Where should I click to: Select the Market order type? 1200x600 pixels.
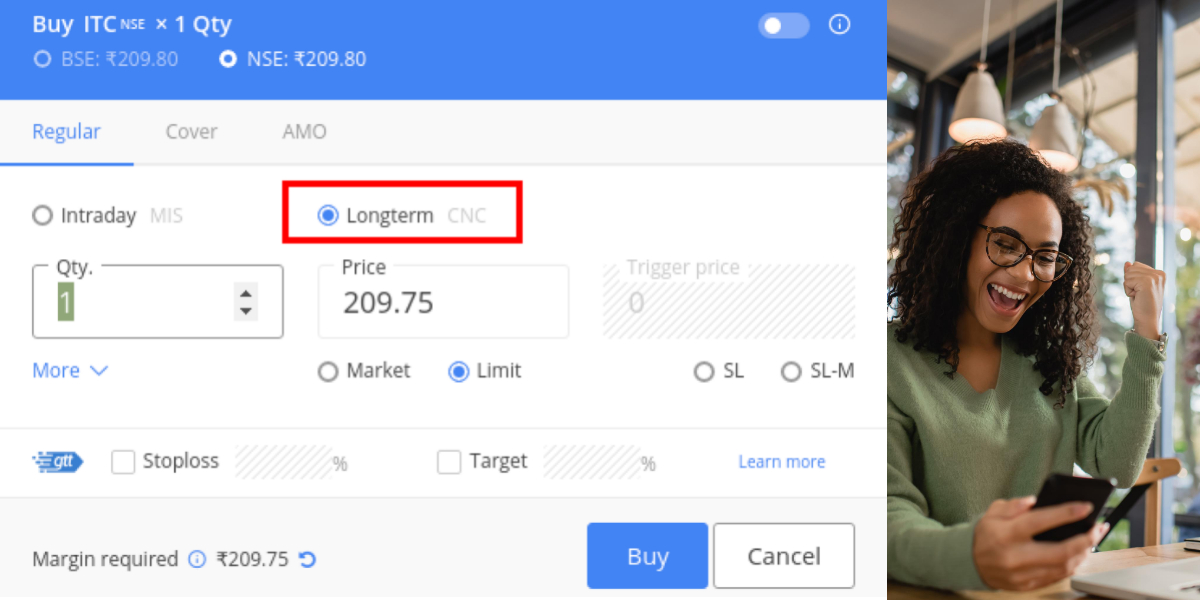click(x=328, y=371)
